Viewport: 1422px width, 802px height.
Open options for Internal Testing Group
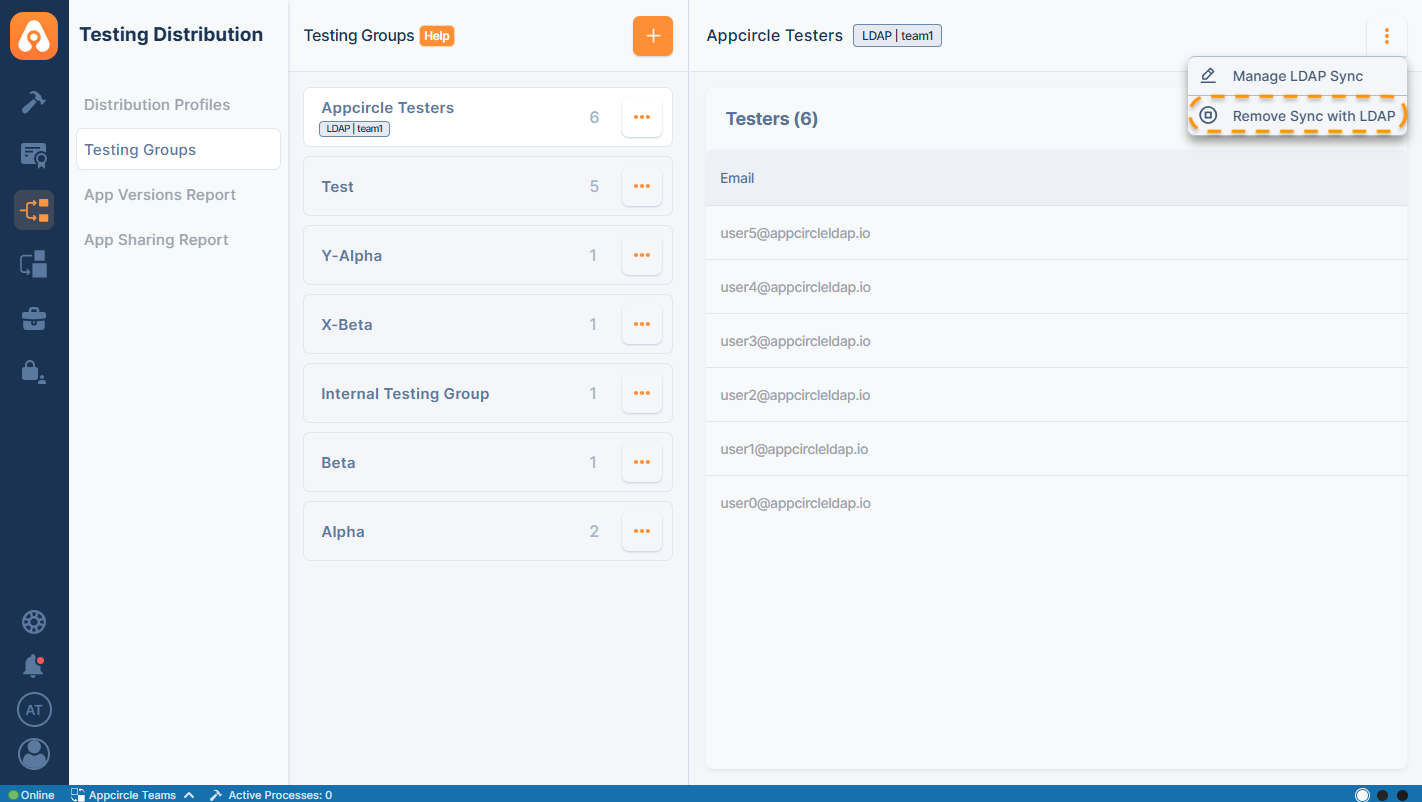click(642, 393)
